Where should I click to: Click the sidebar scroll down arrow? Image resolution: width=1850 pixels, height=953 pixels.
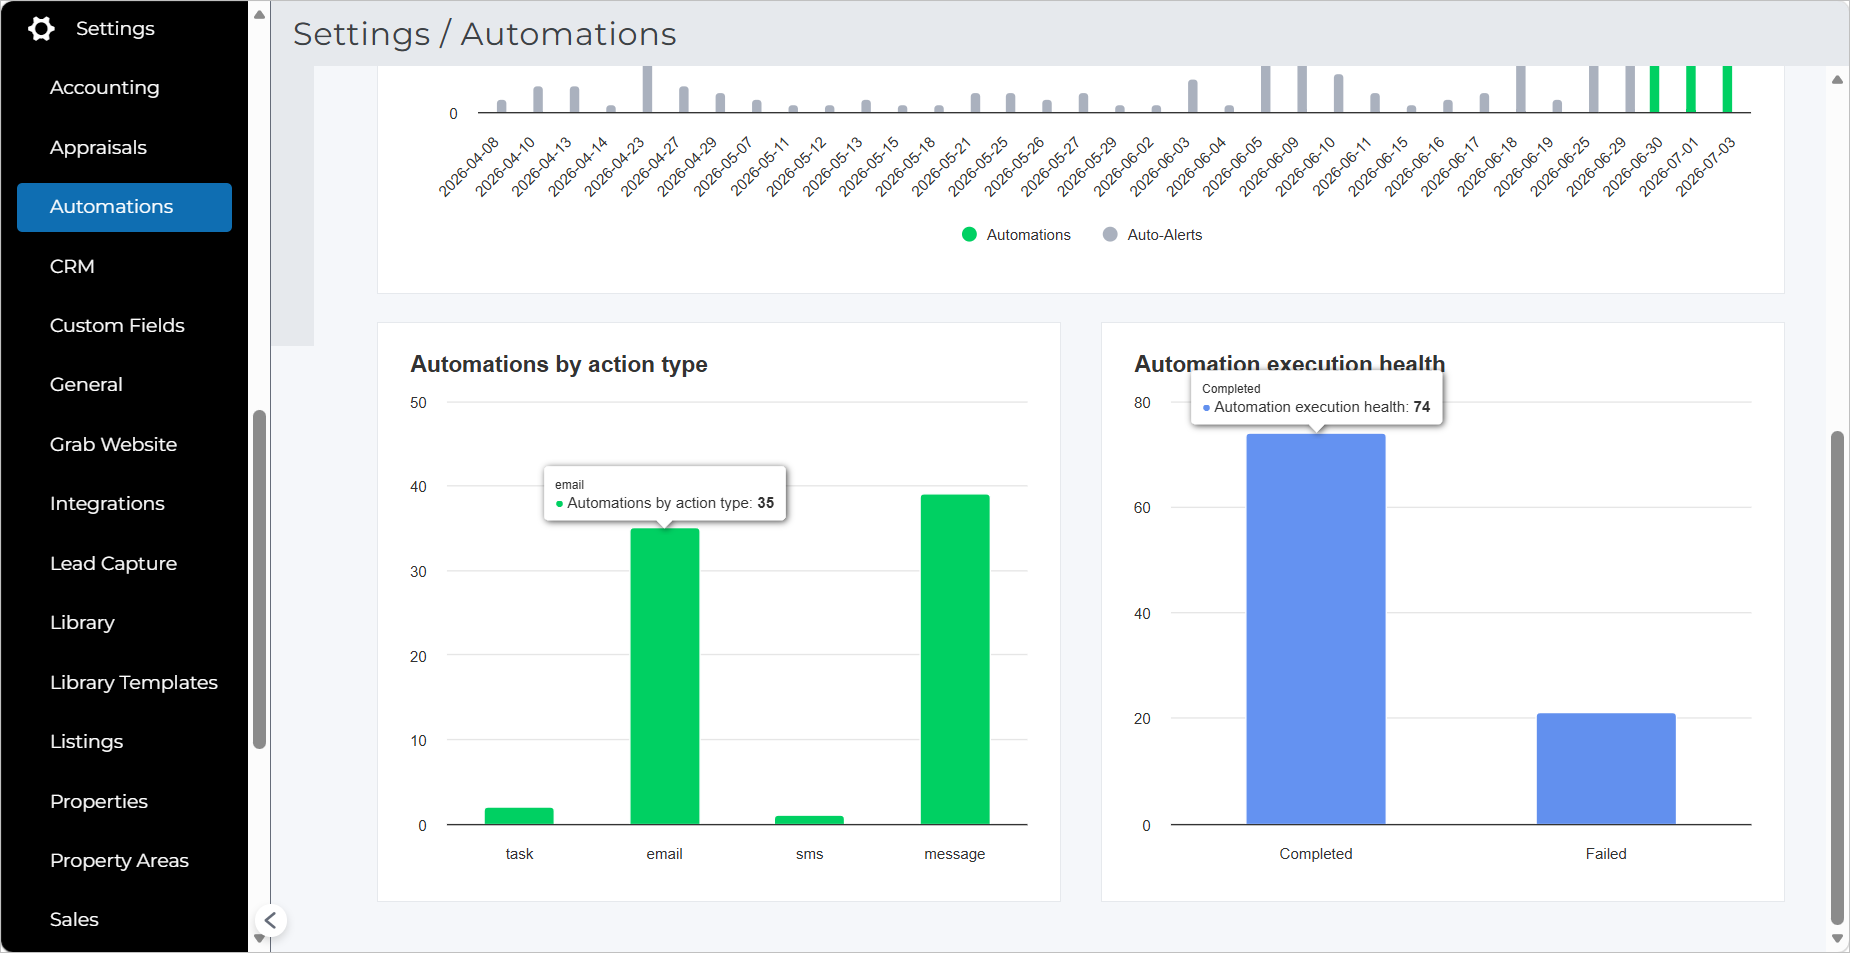[259, 939]
